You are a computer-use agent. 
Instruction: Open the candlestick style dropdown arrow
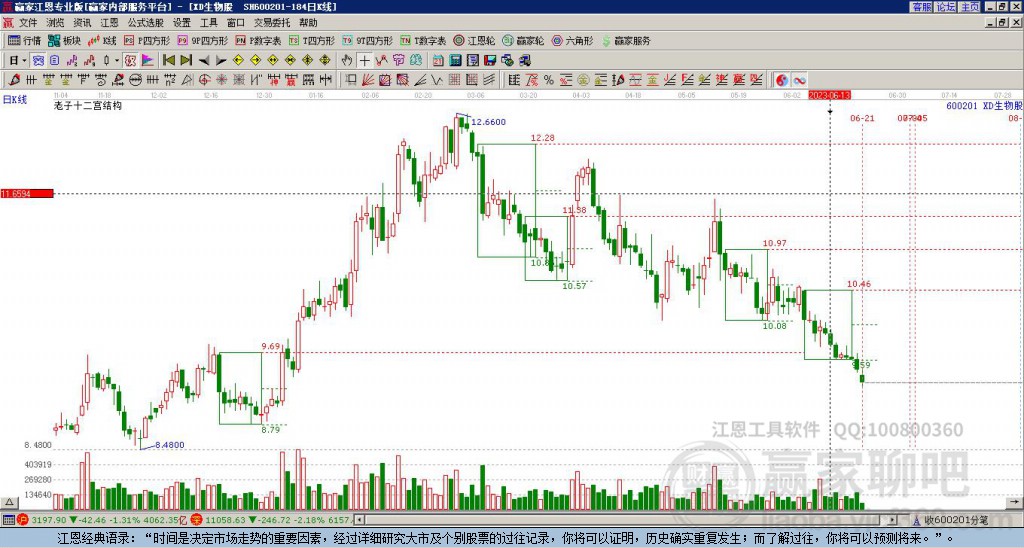(117, 61)
